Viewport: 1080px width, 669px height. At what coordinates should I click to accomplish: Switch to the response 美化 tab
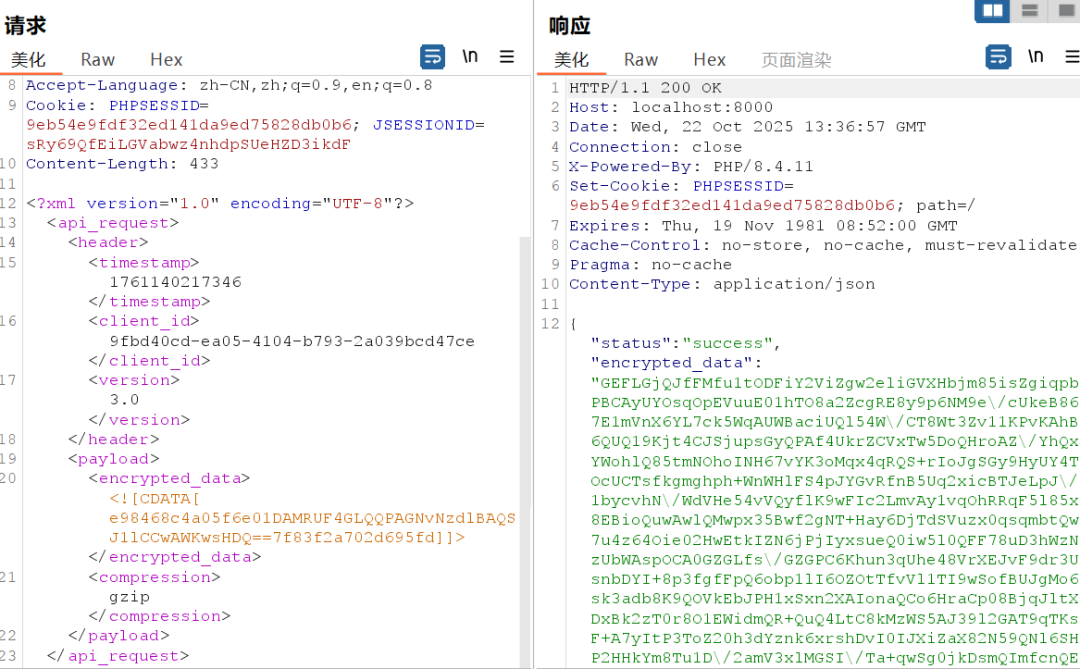pos(572,60)
